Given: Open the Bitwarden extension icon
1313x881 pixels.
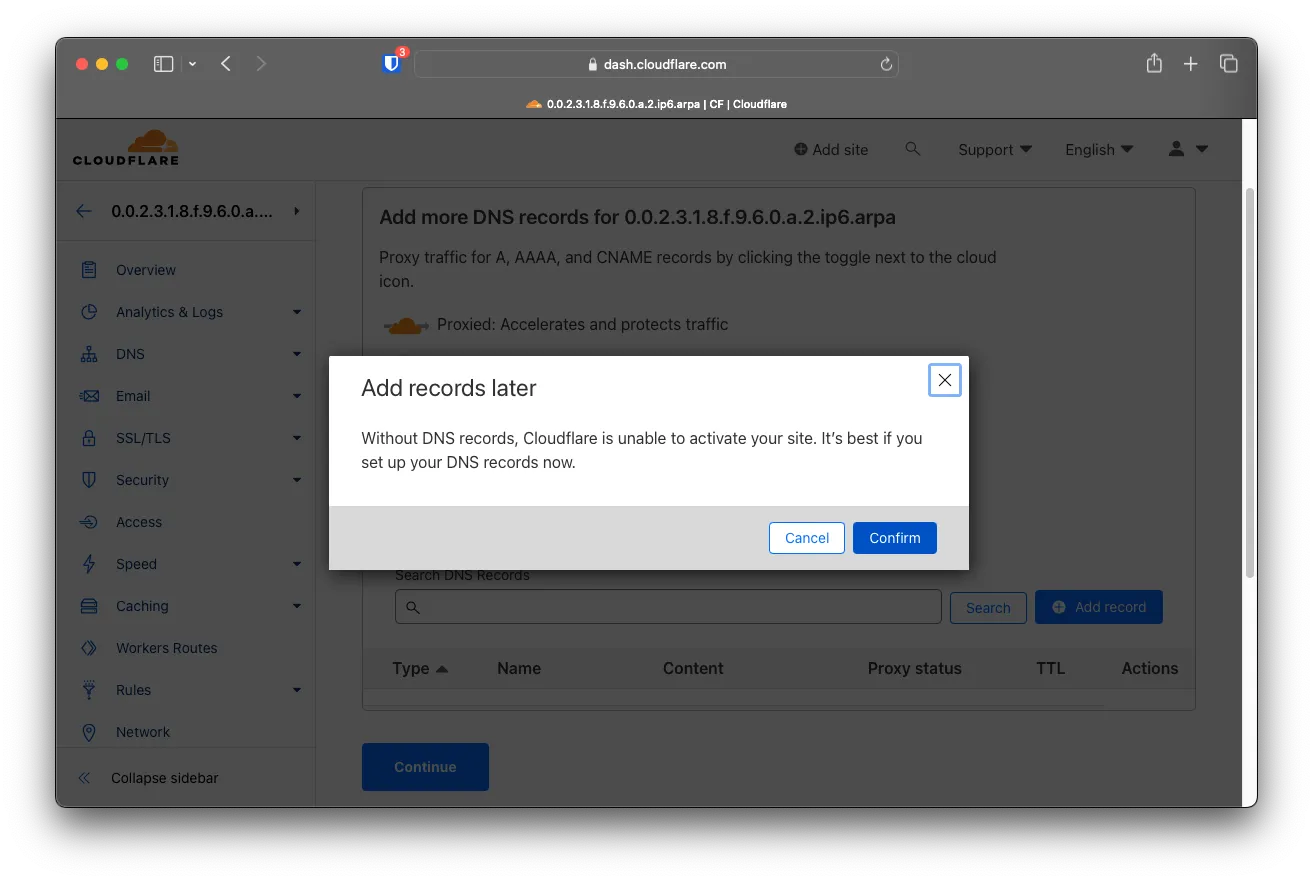Looking at the screenshot, I should pyautogui.click(x=392, y=64).
